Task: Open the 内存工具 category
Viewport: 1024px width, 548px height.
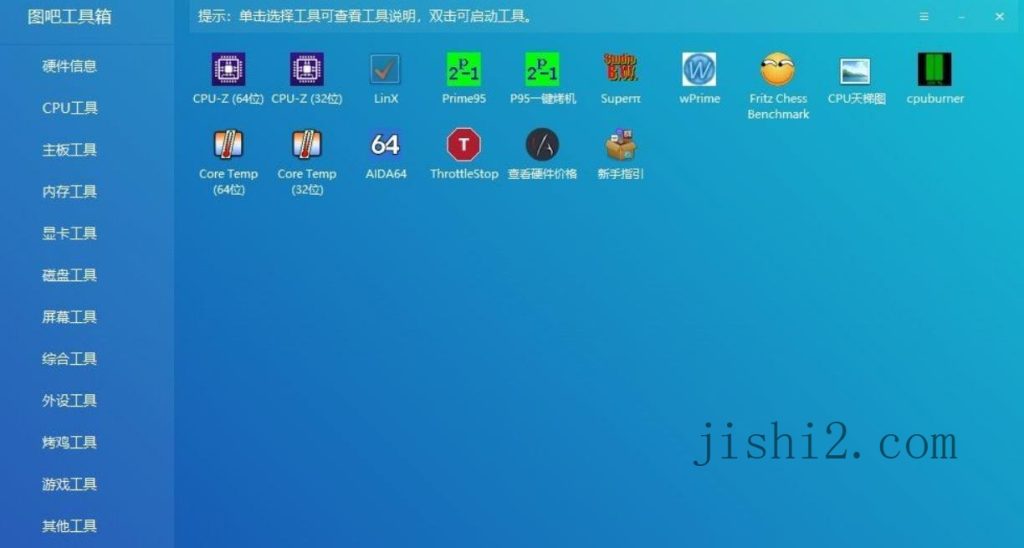Action: coord(70,191)
